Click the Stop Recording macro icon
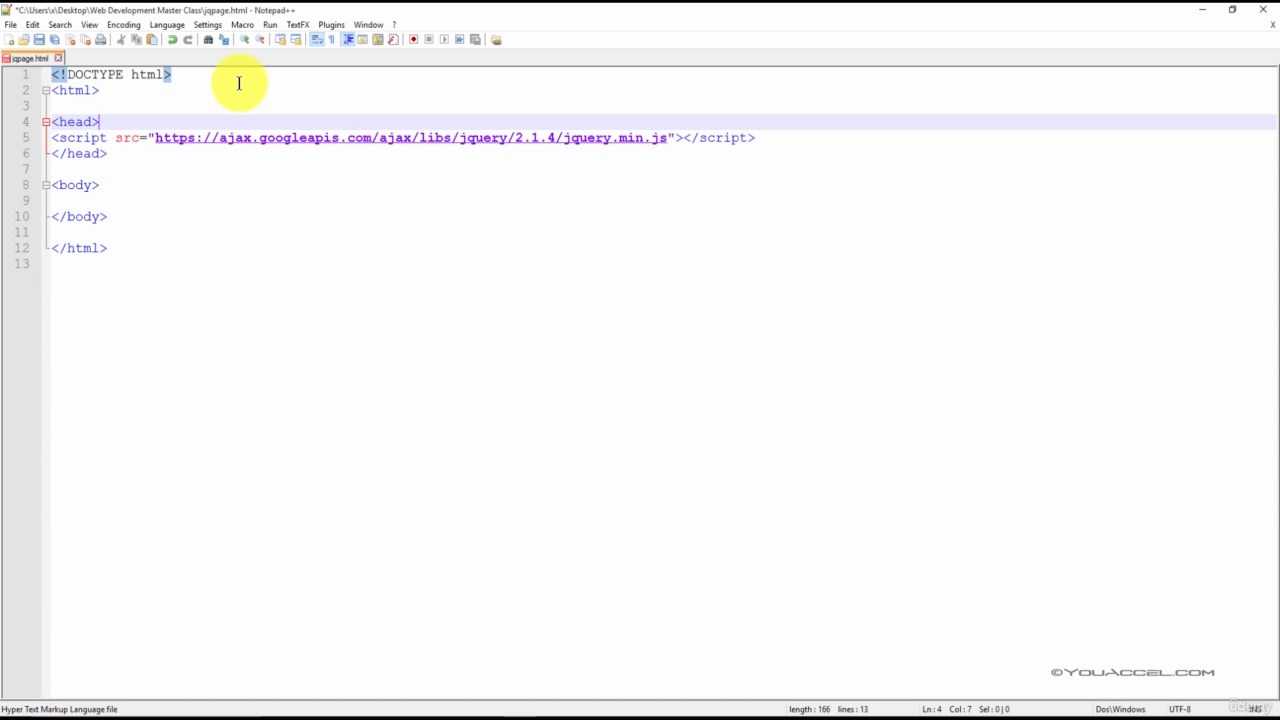1280x720 pixels. click(429, 40)
